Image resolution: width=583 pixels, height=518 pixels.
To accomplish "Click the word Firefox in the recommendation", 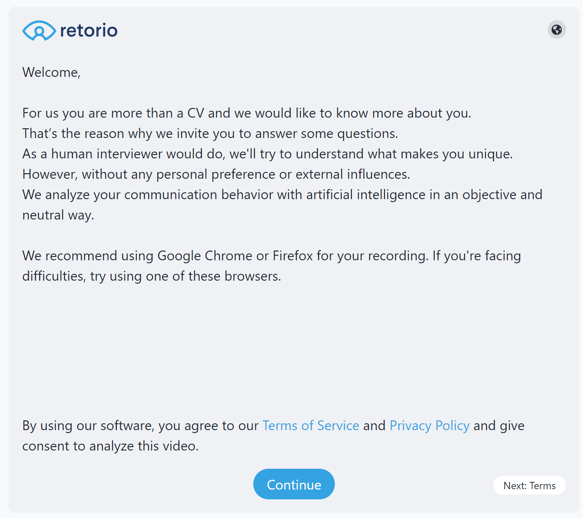I will 293,256.
